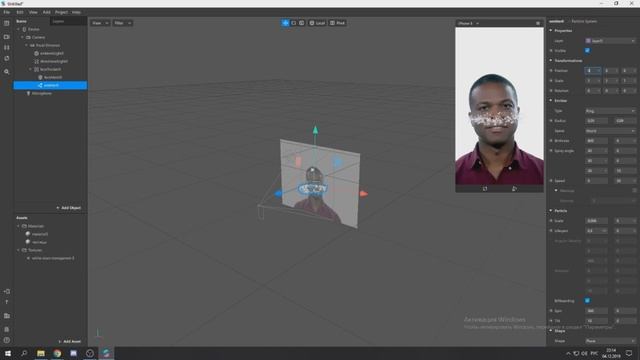Open the Spark AR Studio taskbar icon
Image resolution: width=640 pixels, height=360 pixels.
pyautogui.click(x=106, y=353)
